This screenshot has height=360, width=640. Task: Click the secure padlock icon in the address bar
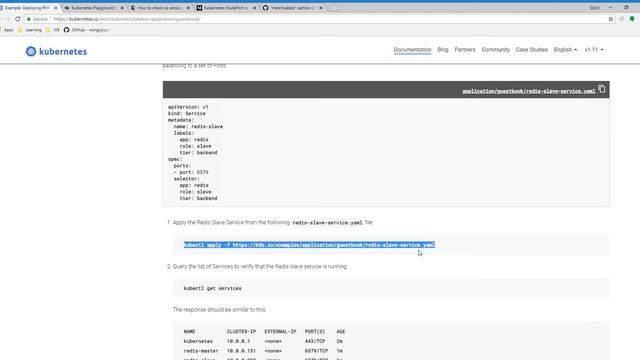click(29, 19)
